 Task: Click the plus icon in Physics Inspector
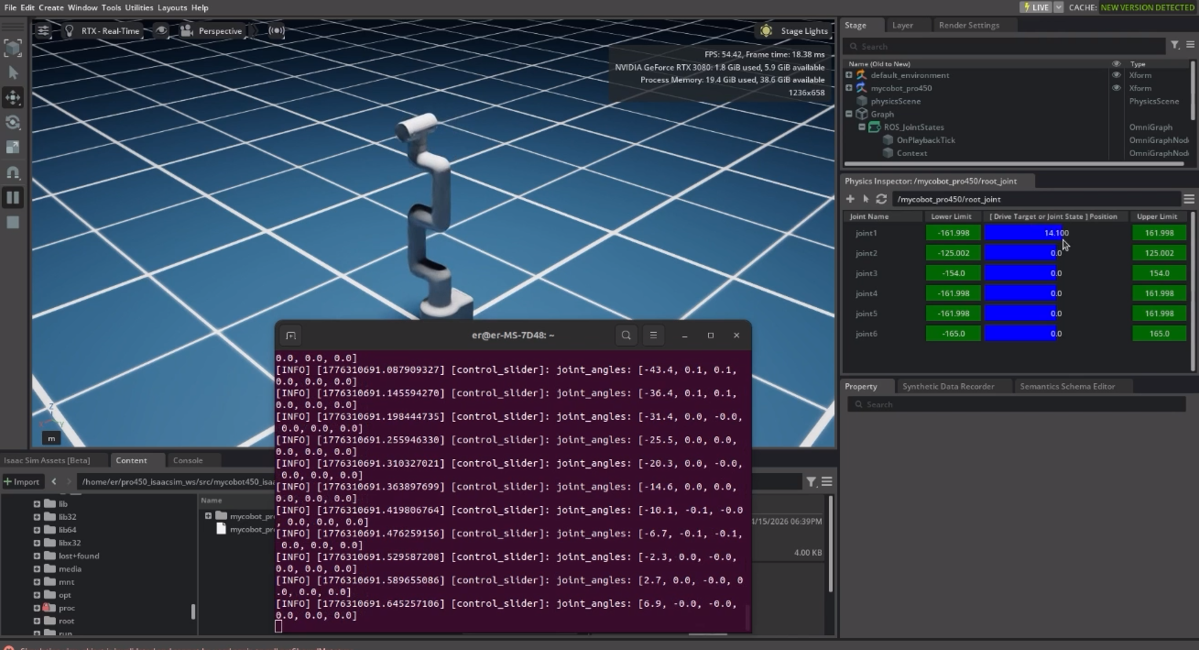point(850,199)
